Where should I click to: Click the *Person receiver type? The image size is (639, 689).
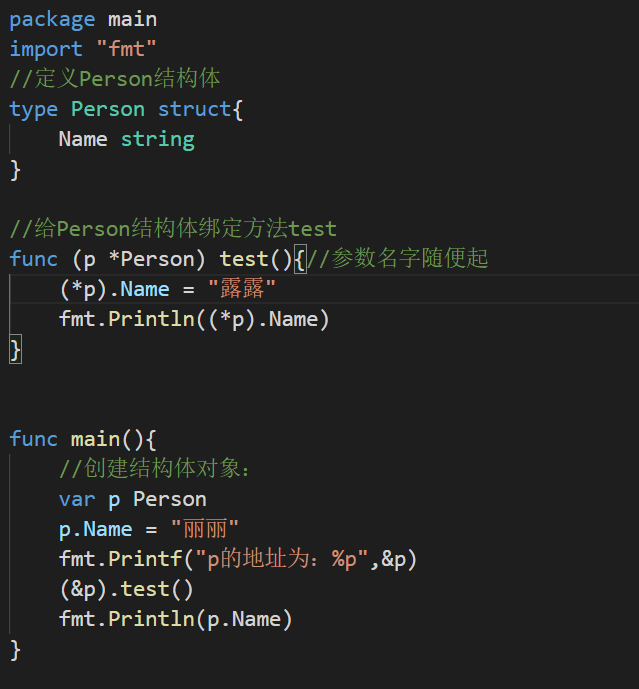point(152,259)
